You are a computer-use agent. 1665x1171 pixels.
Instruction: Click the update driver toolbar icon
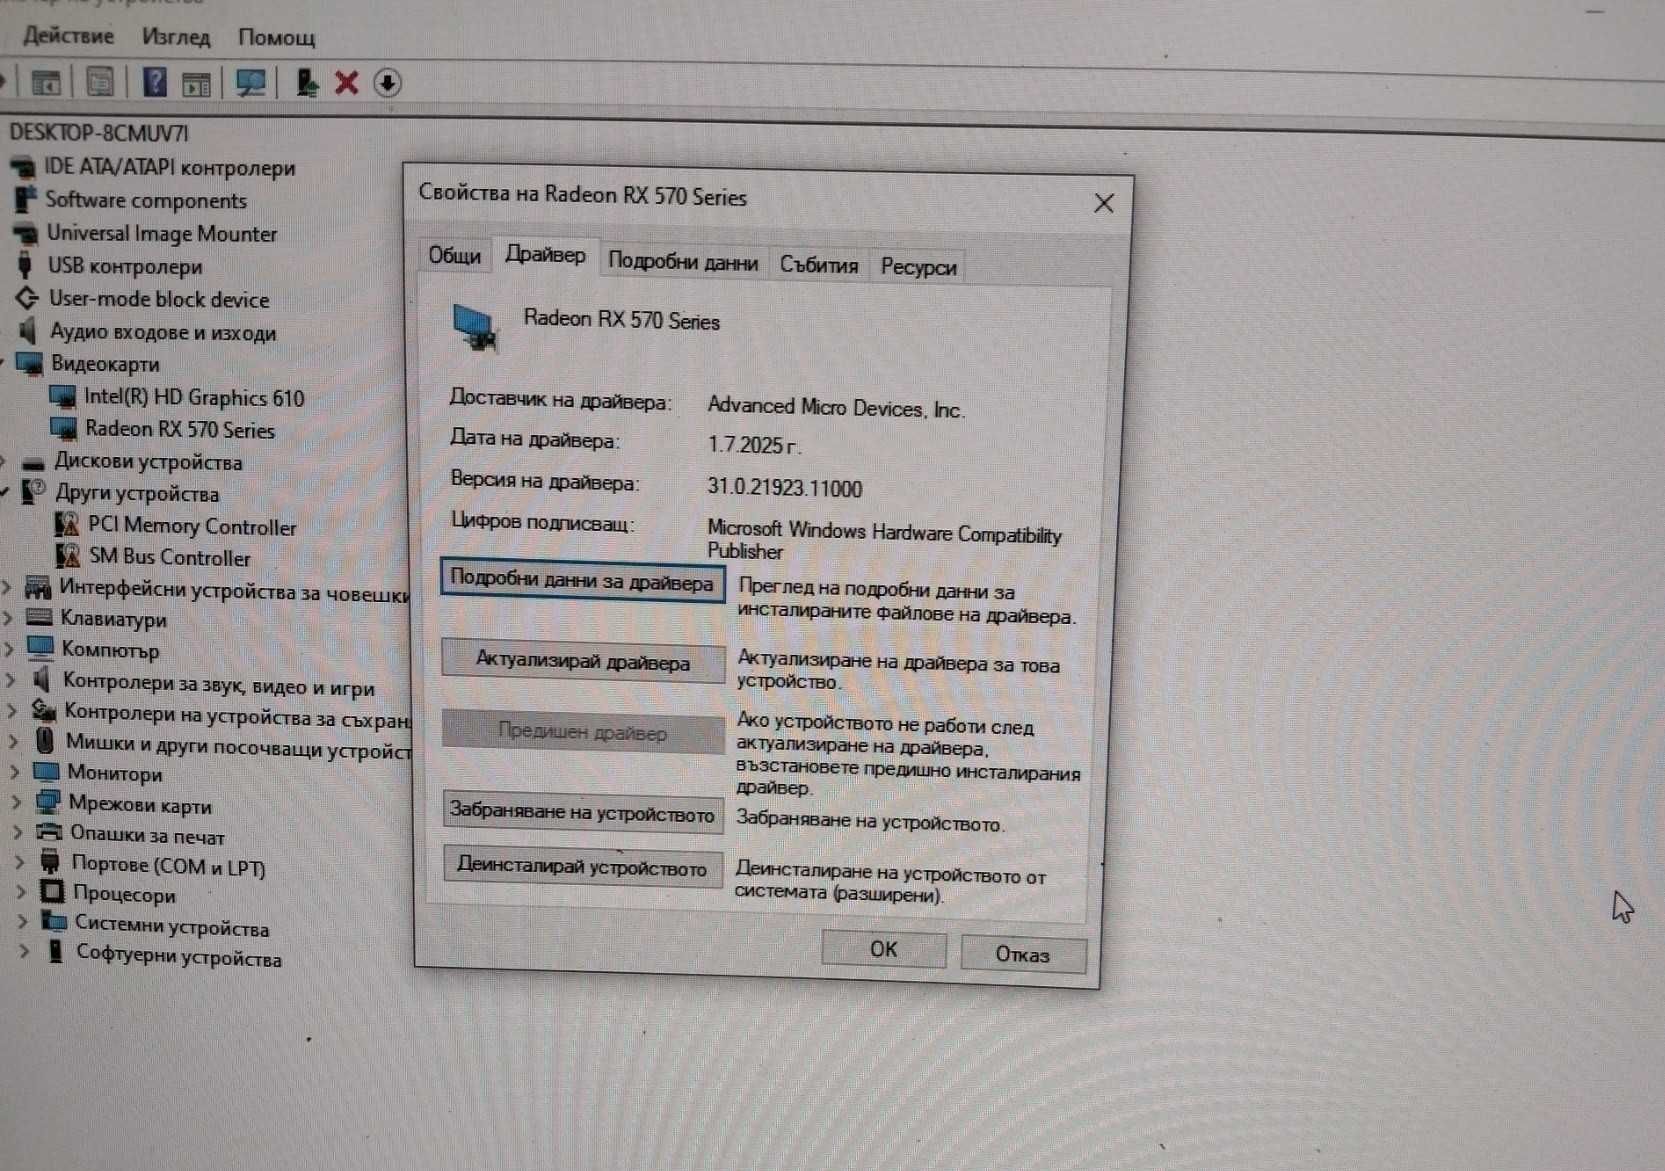(x=307, y=83)
